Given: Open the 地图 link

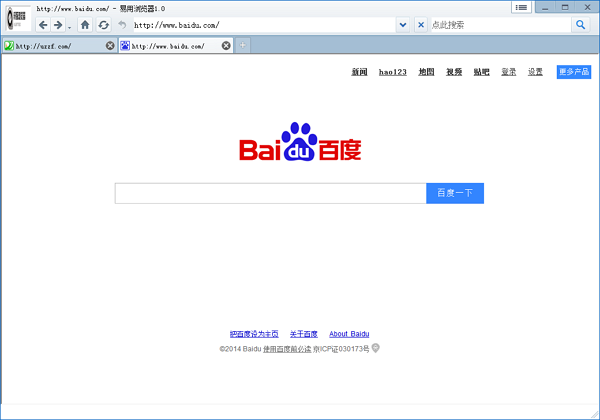Looking at the screenshot, I should click(426, 72).
